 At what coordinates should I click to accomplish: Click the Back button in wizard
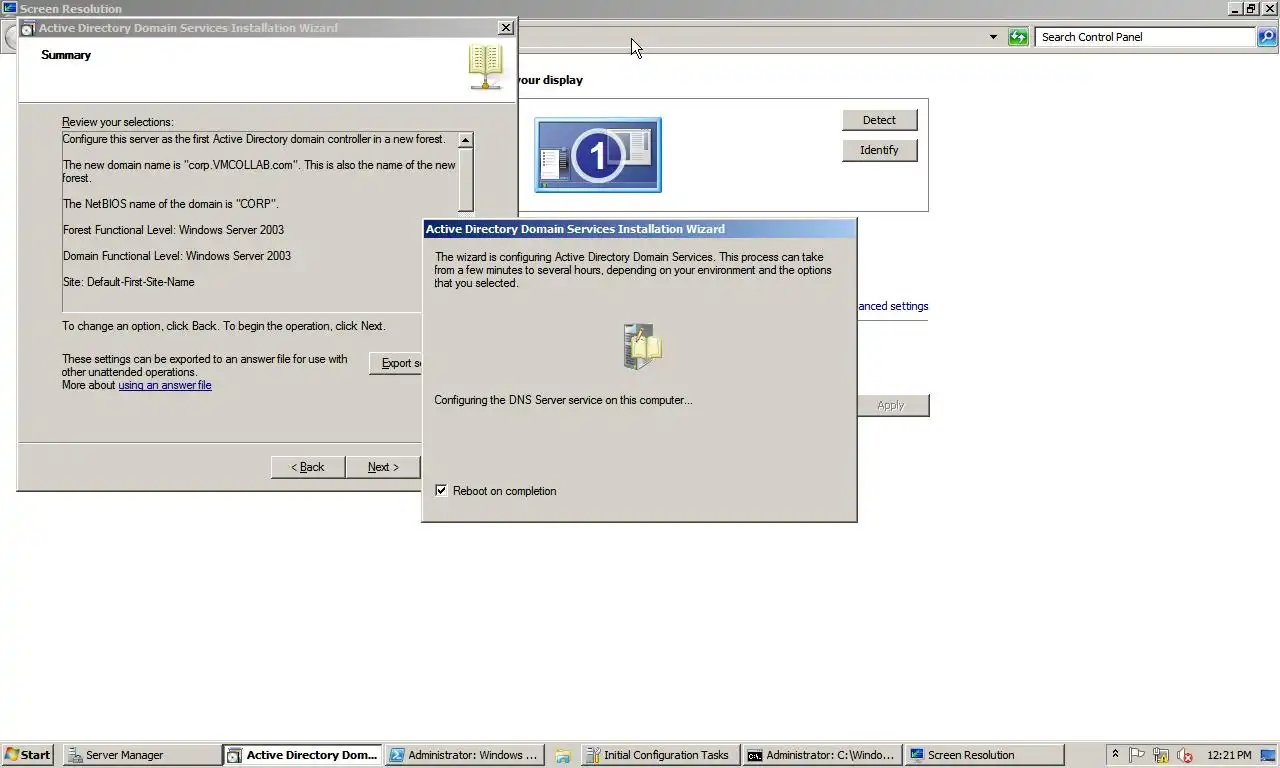(308, 467)
